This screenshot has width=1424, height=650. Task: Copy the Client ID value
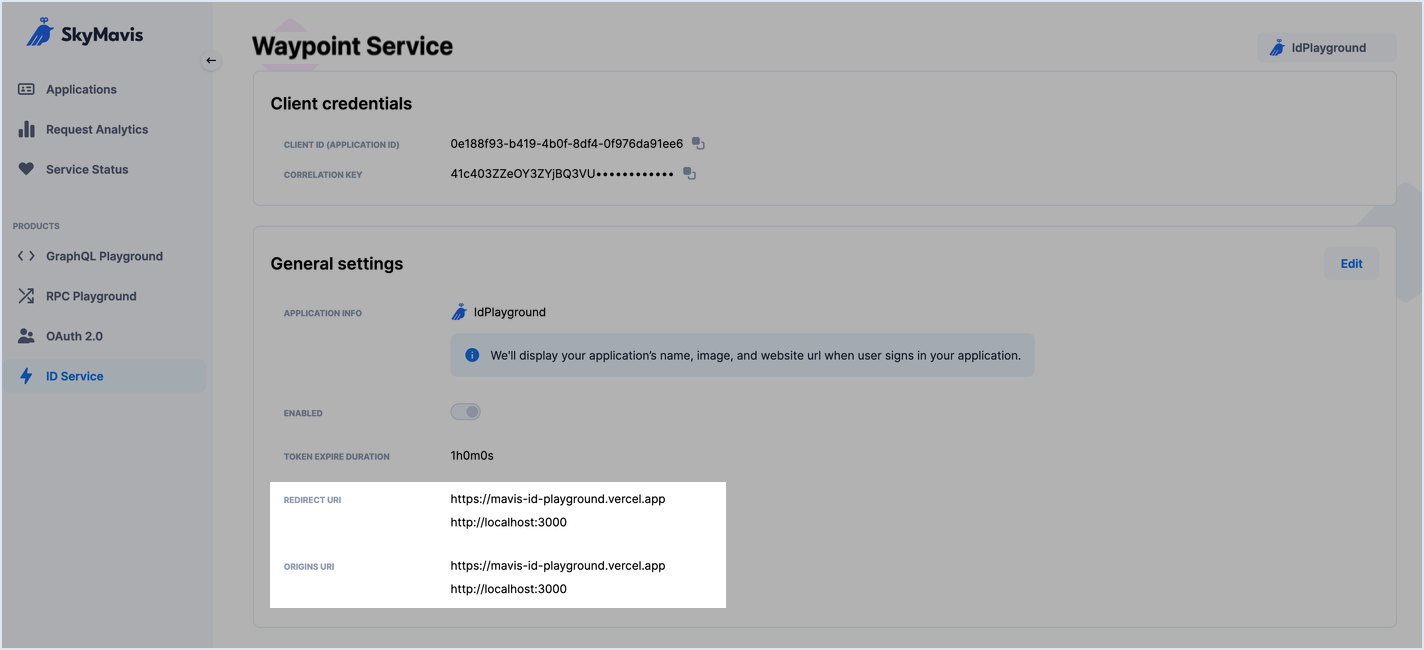point(699,144)
